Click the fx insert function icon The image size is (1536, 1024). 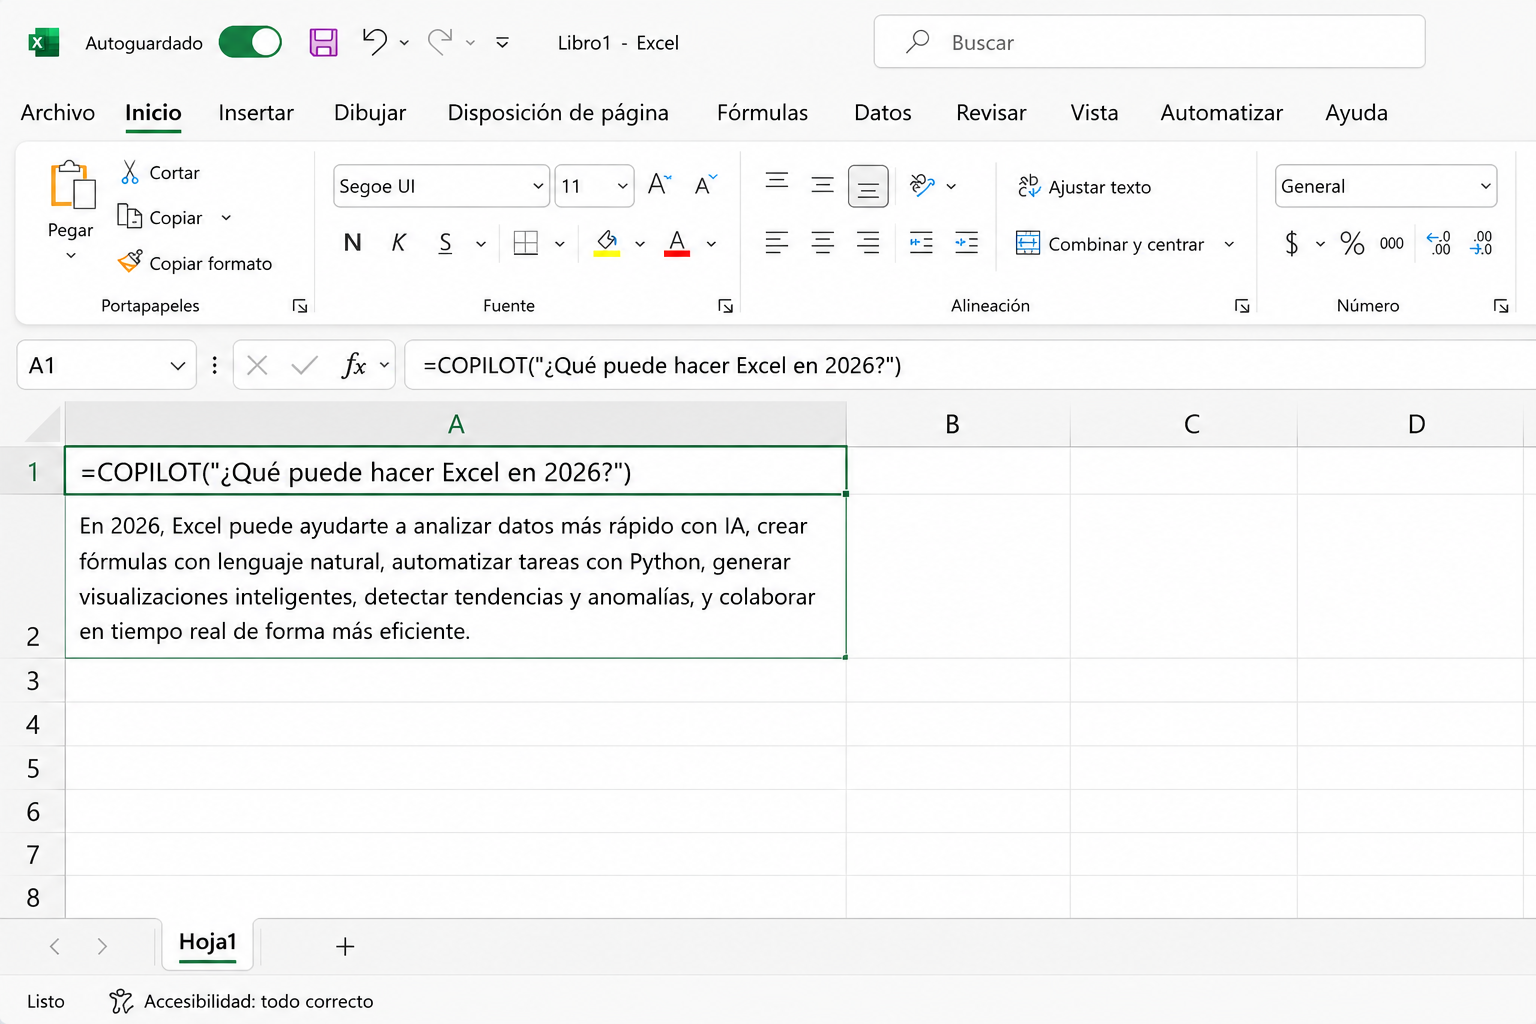point(354,365)
